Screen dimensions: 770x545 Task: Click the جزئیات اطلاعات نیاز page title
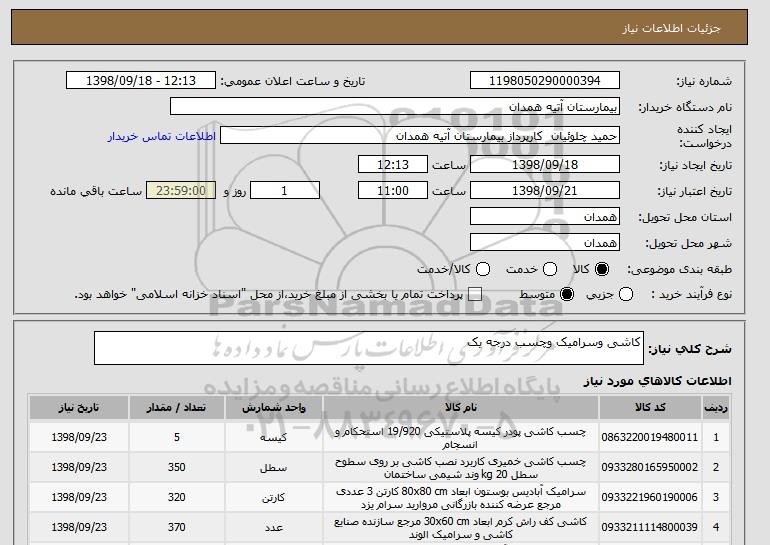[x=671, y=28]
